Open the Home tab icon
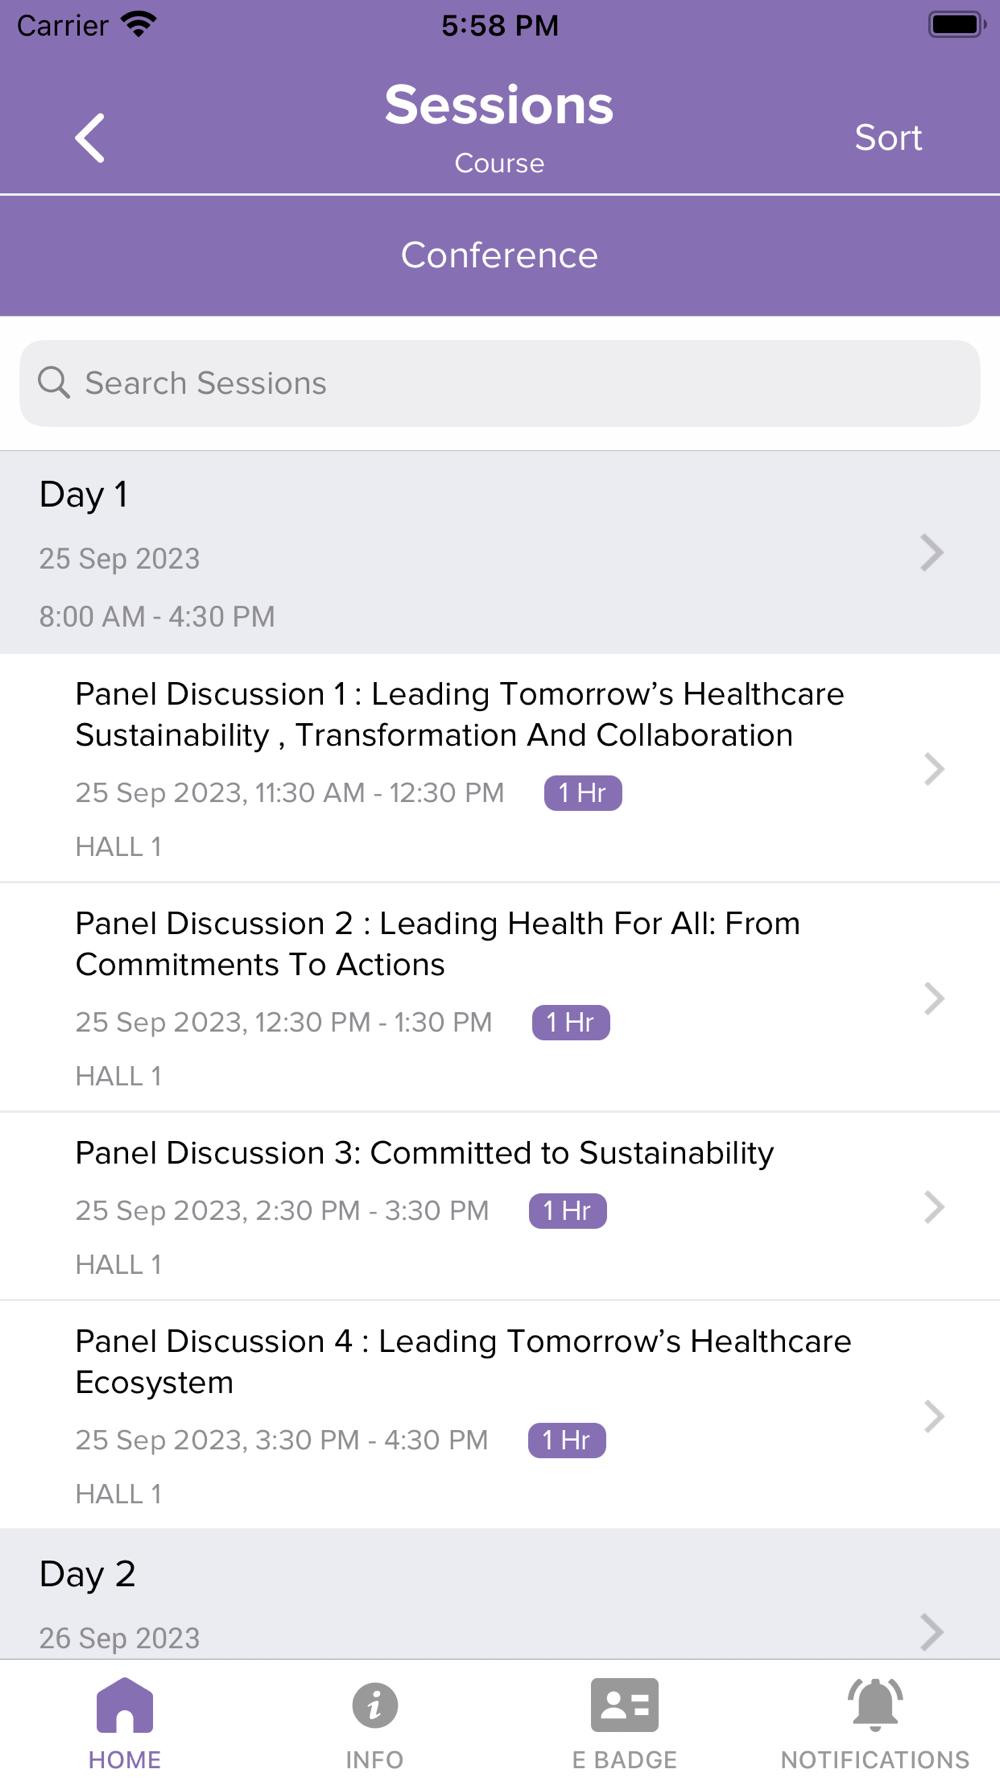This screenshot has width=1000, height=1778. click(x=125, y=1705)
